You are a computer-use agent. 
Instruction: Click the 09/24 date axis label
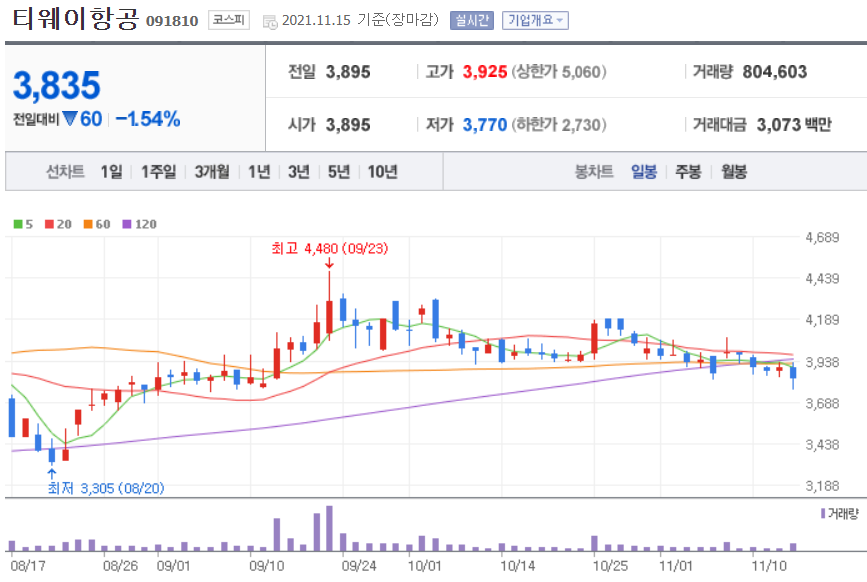pyautogui.click(x=359, y=566)
